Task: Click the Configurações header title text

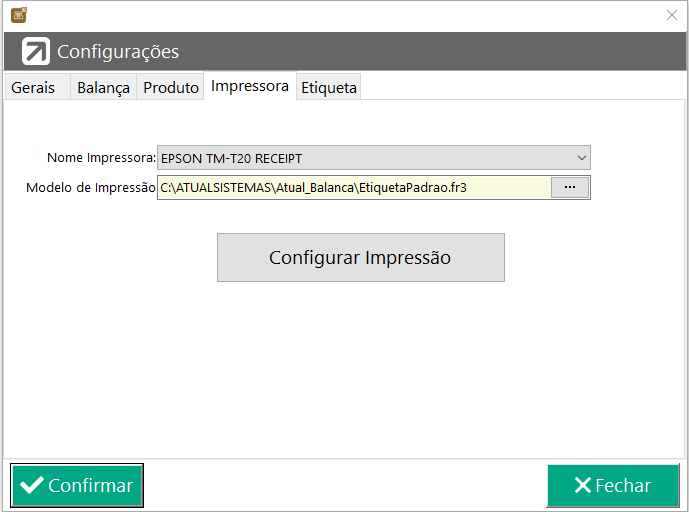Action: 118,51
